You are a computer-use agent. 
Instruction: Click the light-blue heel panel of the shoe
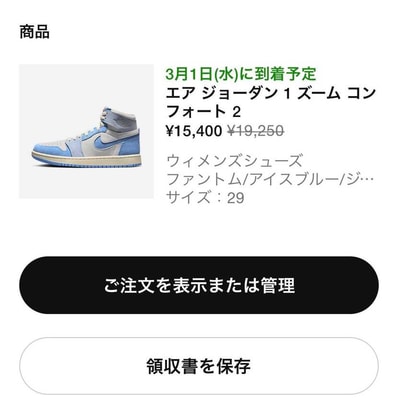(x=130, y=145)
